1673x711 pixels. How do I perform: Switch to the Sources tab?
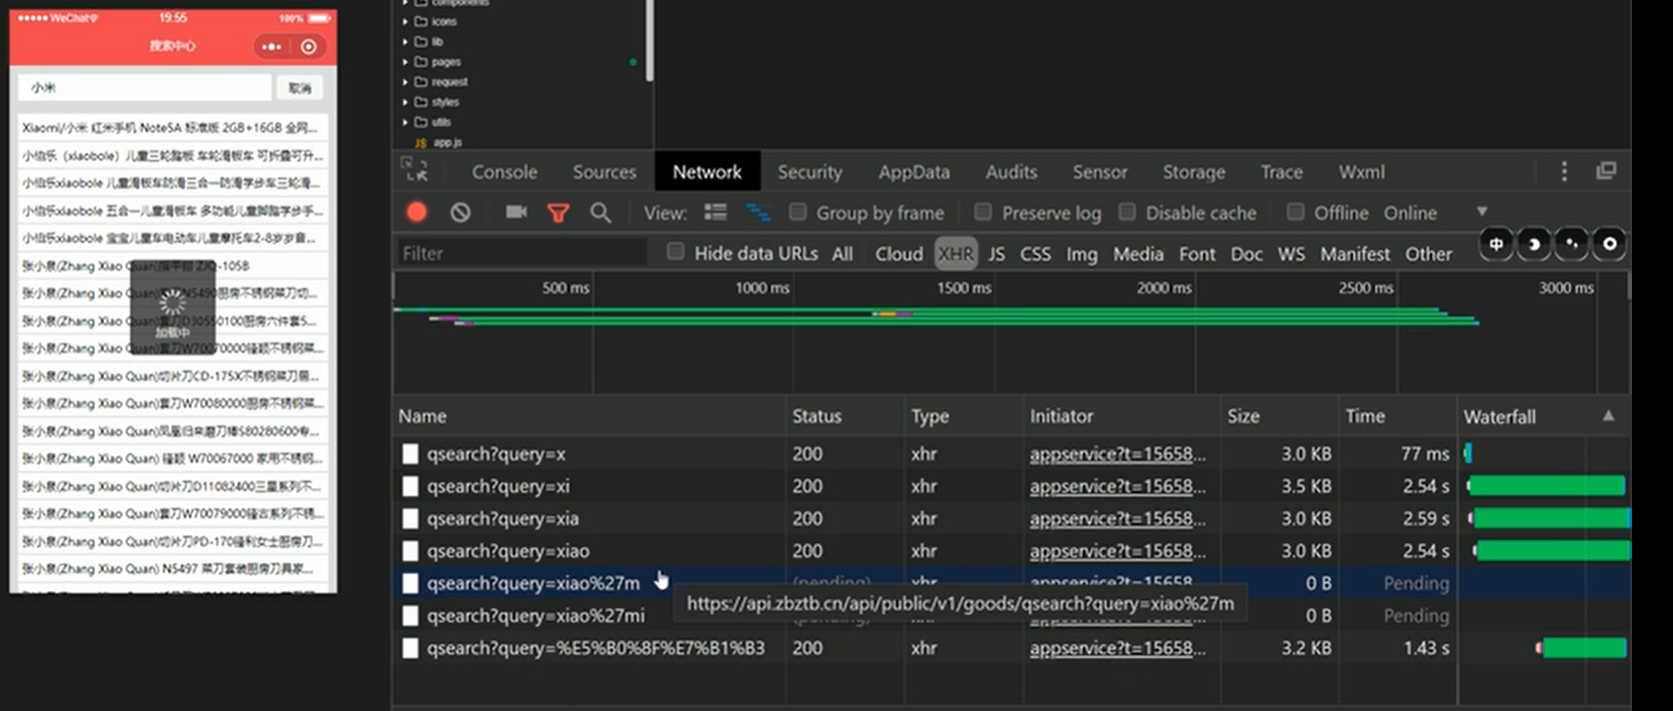604,172
